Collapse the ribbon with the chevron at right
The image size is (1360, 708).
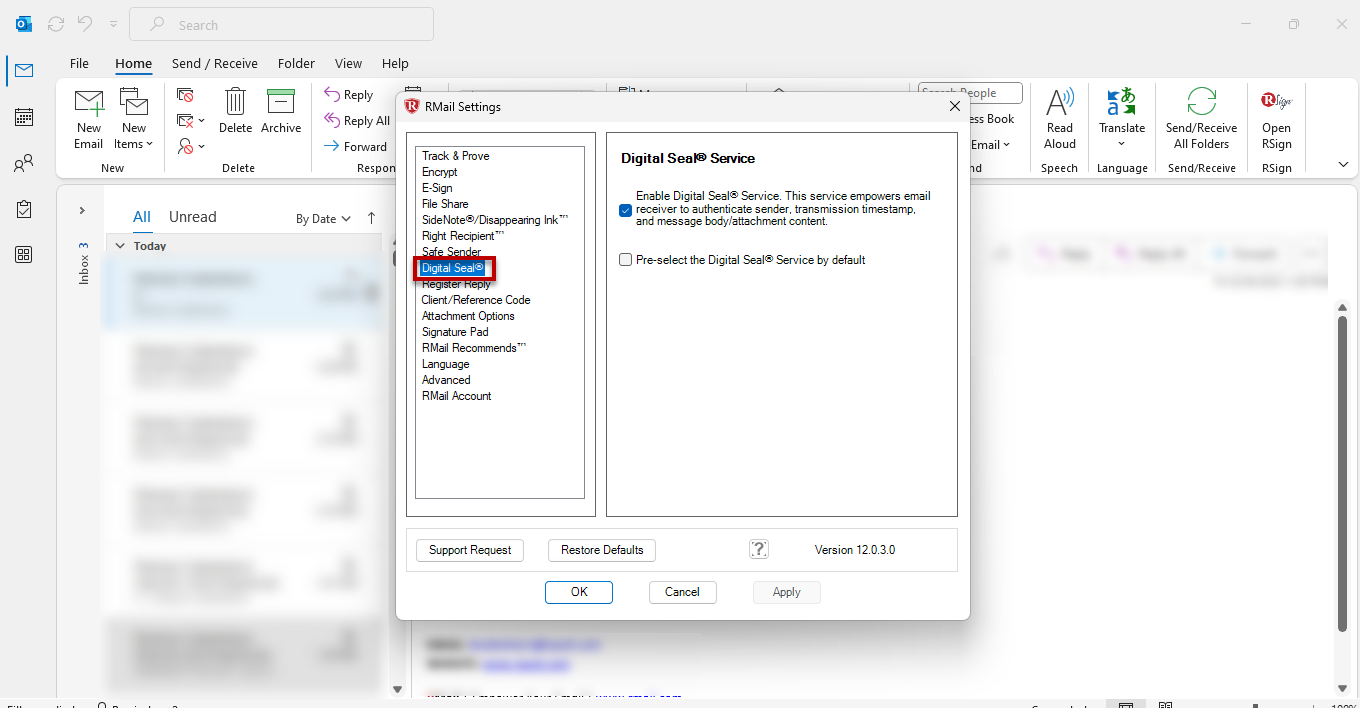1343,164
